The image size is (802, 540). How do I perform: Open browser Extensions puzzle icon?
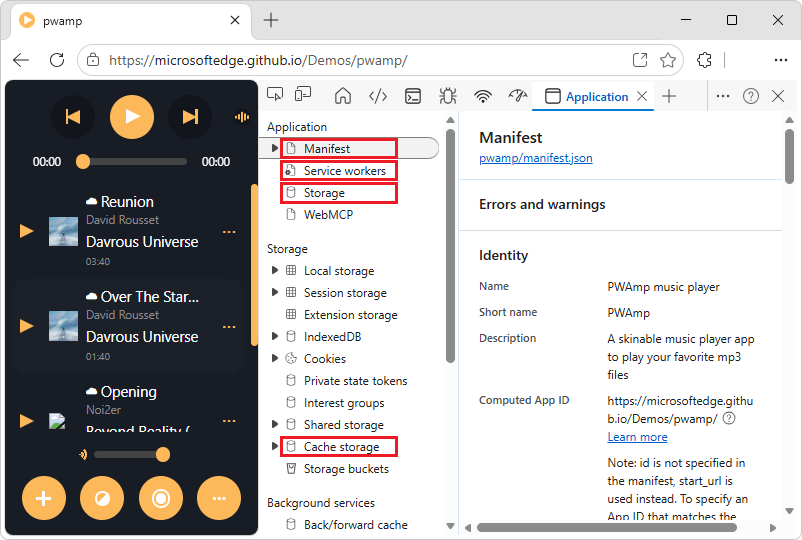pos(704,60)
